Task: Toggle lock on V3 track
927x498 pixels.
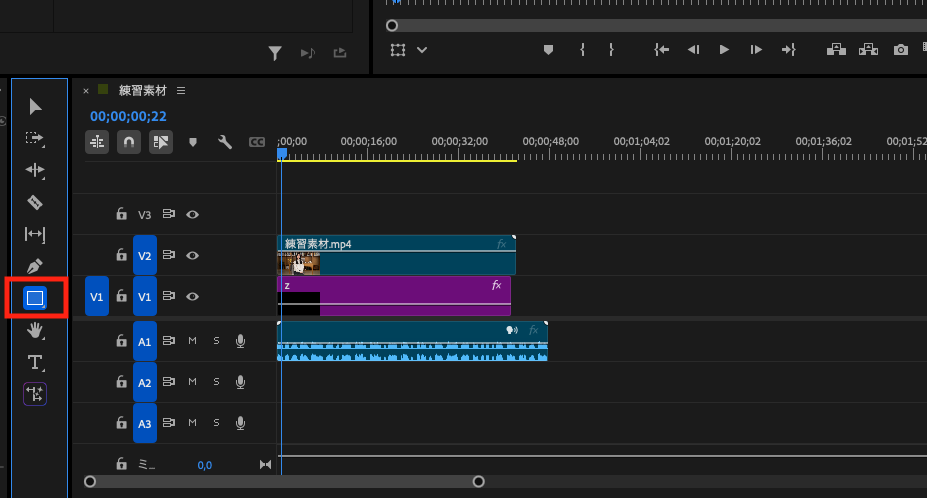Action: 121,214
